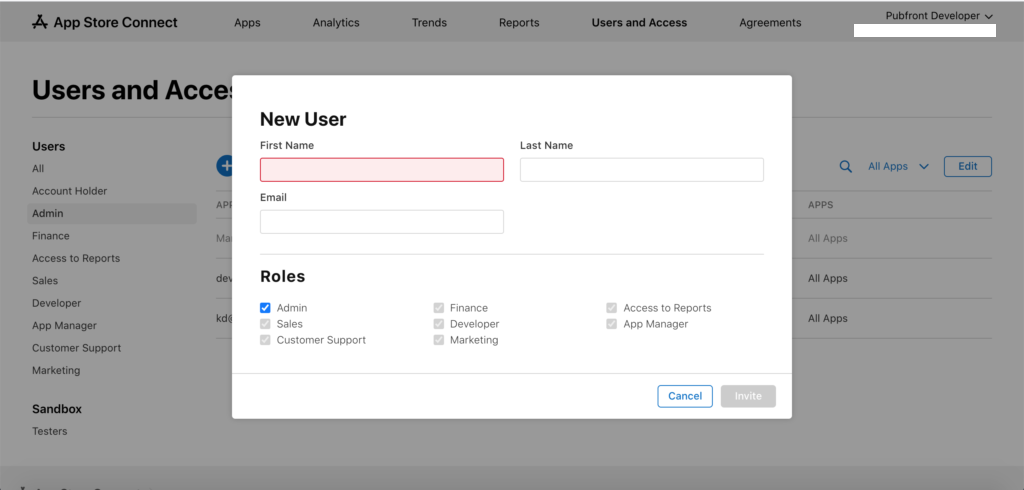This screenshot has height=490, width=1024.
Task: Click the blue add user plus icon
Action: point(224,166)
